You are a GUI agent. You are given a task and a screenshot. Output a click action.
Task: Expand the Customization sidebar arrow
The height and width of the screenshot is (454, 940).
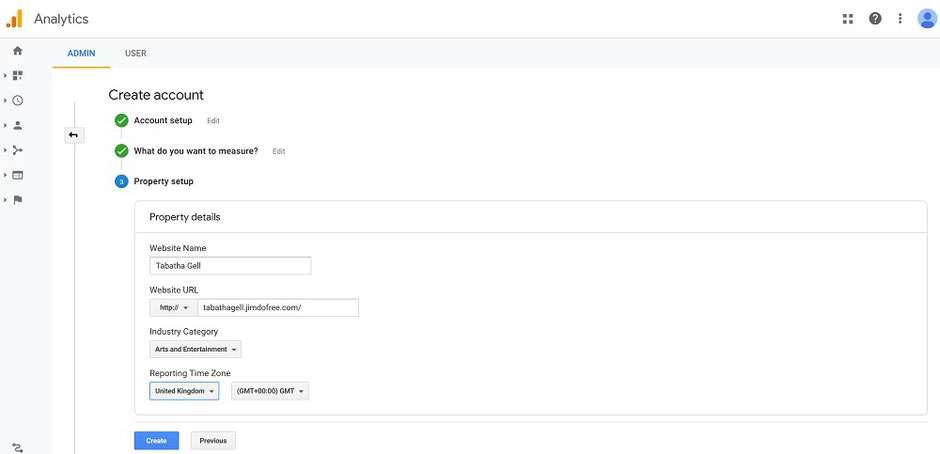[x=5, y=76]
